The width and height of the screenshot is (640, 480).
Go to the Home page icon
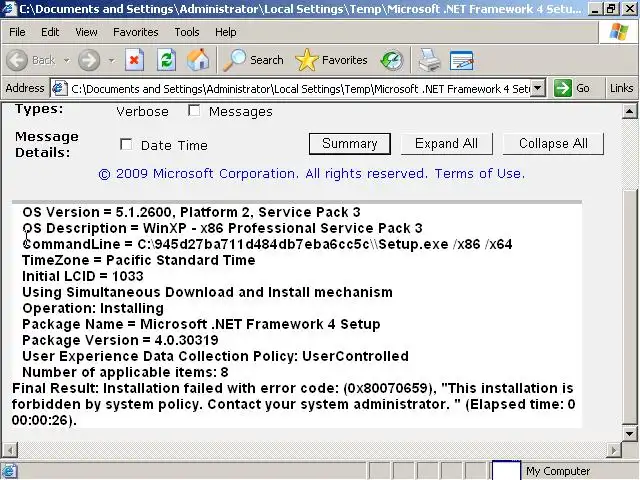pyautogui.click(x=198, y=60)
